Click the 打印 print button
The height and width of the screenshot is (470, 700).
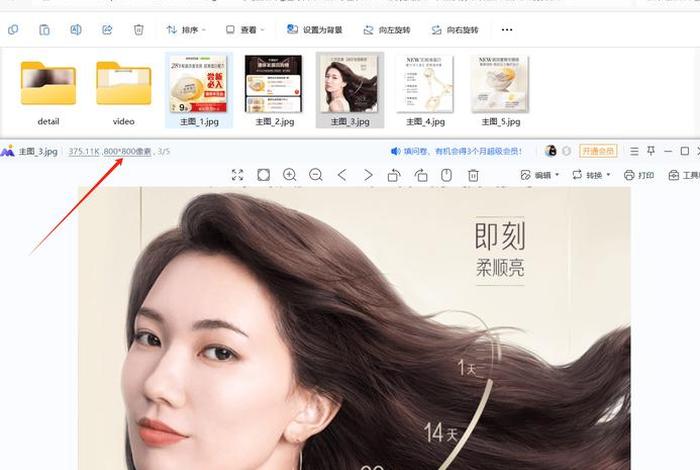click(639, 175)
